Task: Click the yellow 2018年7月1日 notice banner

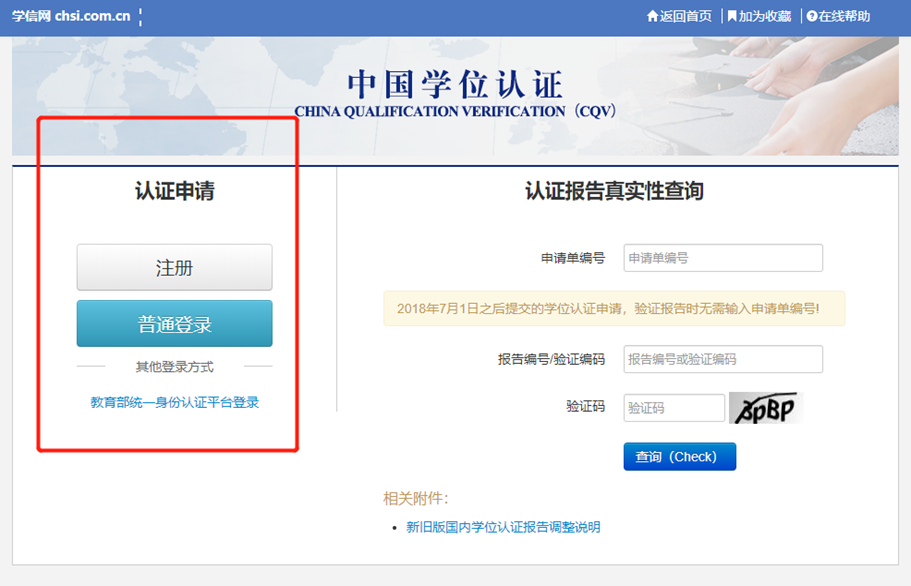Action: [613, 309]
